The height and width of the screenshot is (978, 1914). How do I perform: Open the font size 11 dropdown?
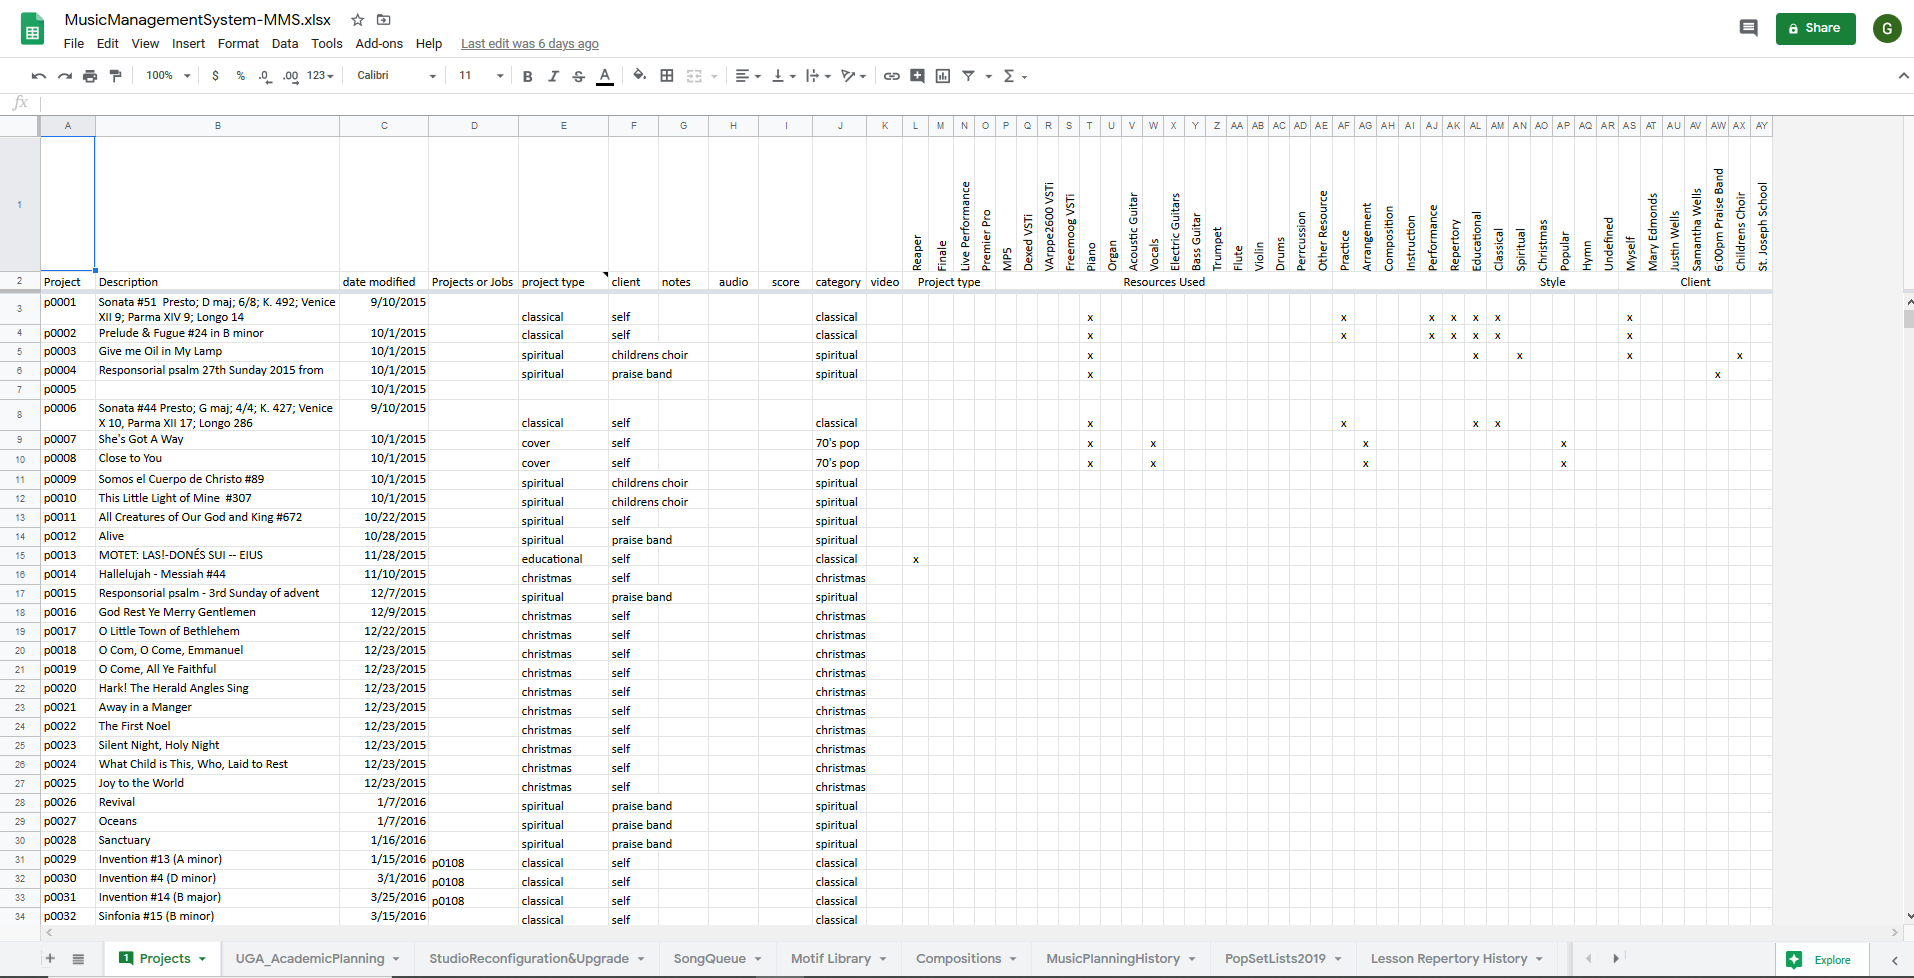pyautogui.click(x=480, y=76)
